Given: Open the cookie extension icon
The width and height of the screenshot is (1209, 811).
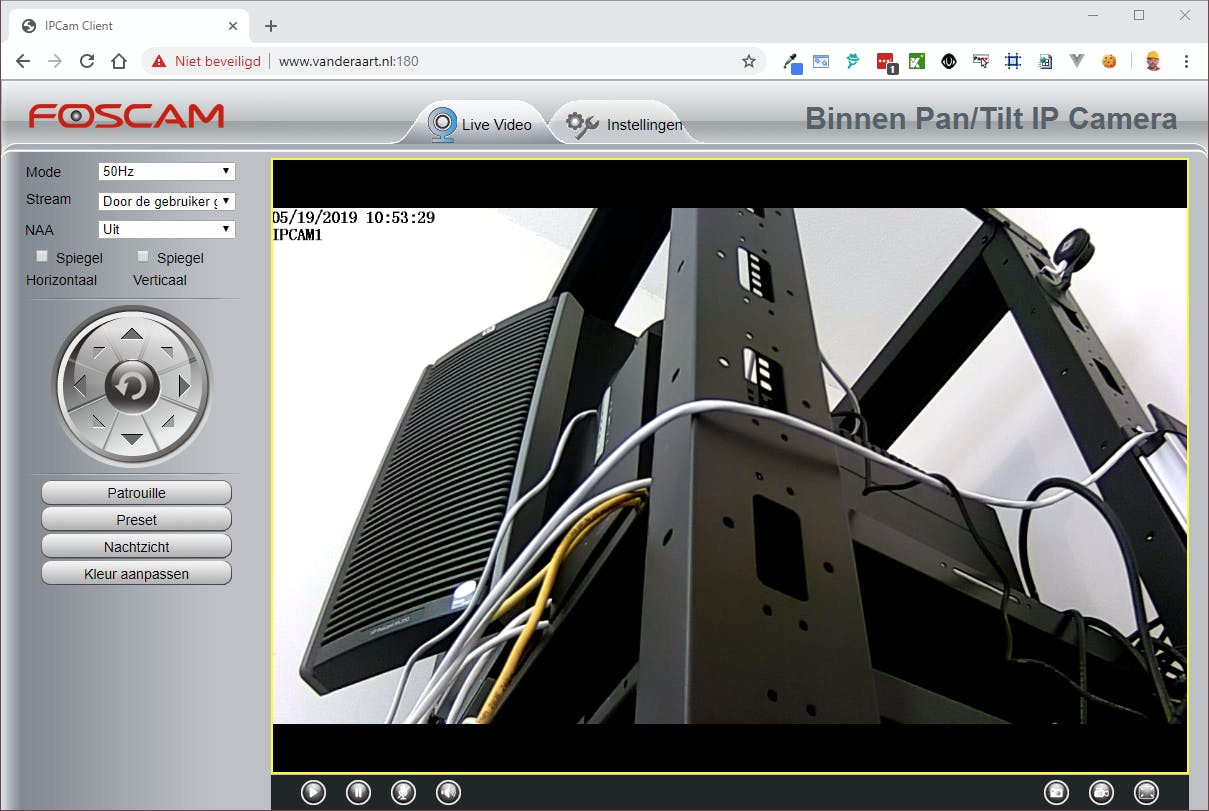Looking at the screenshot, I should tap(1109, 61).
